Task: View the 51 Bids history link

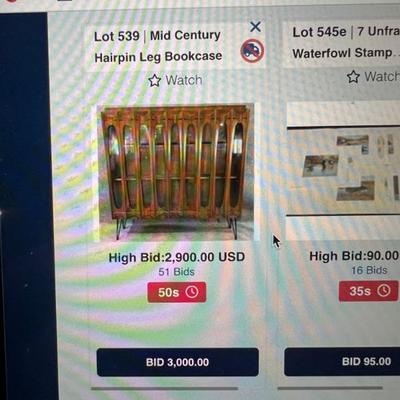Action: point(176,272)
